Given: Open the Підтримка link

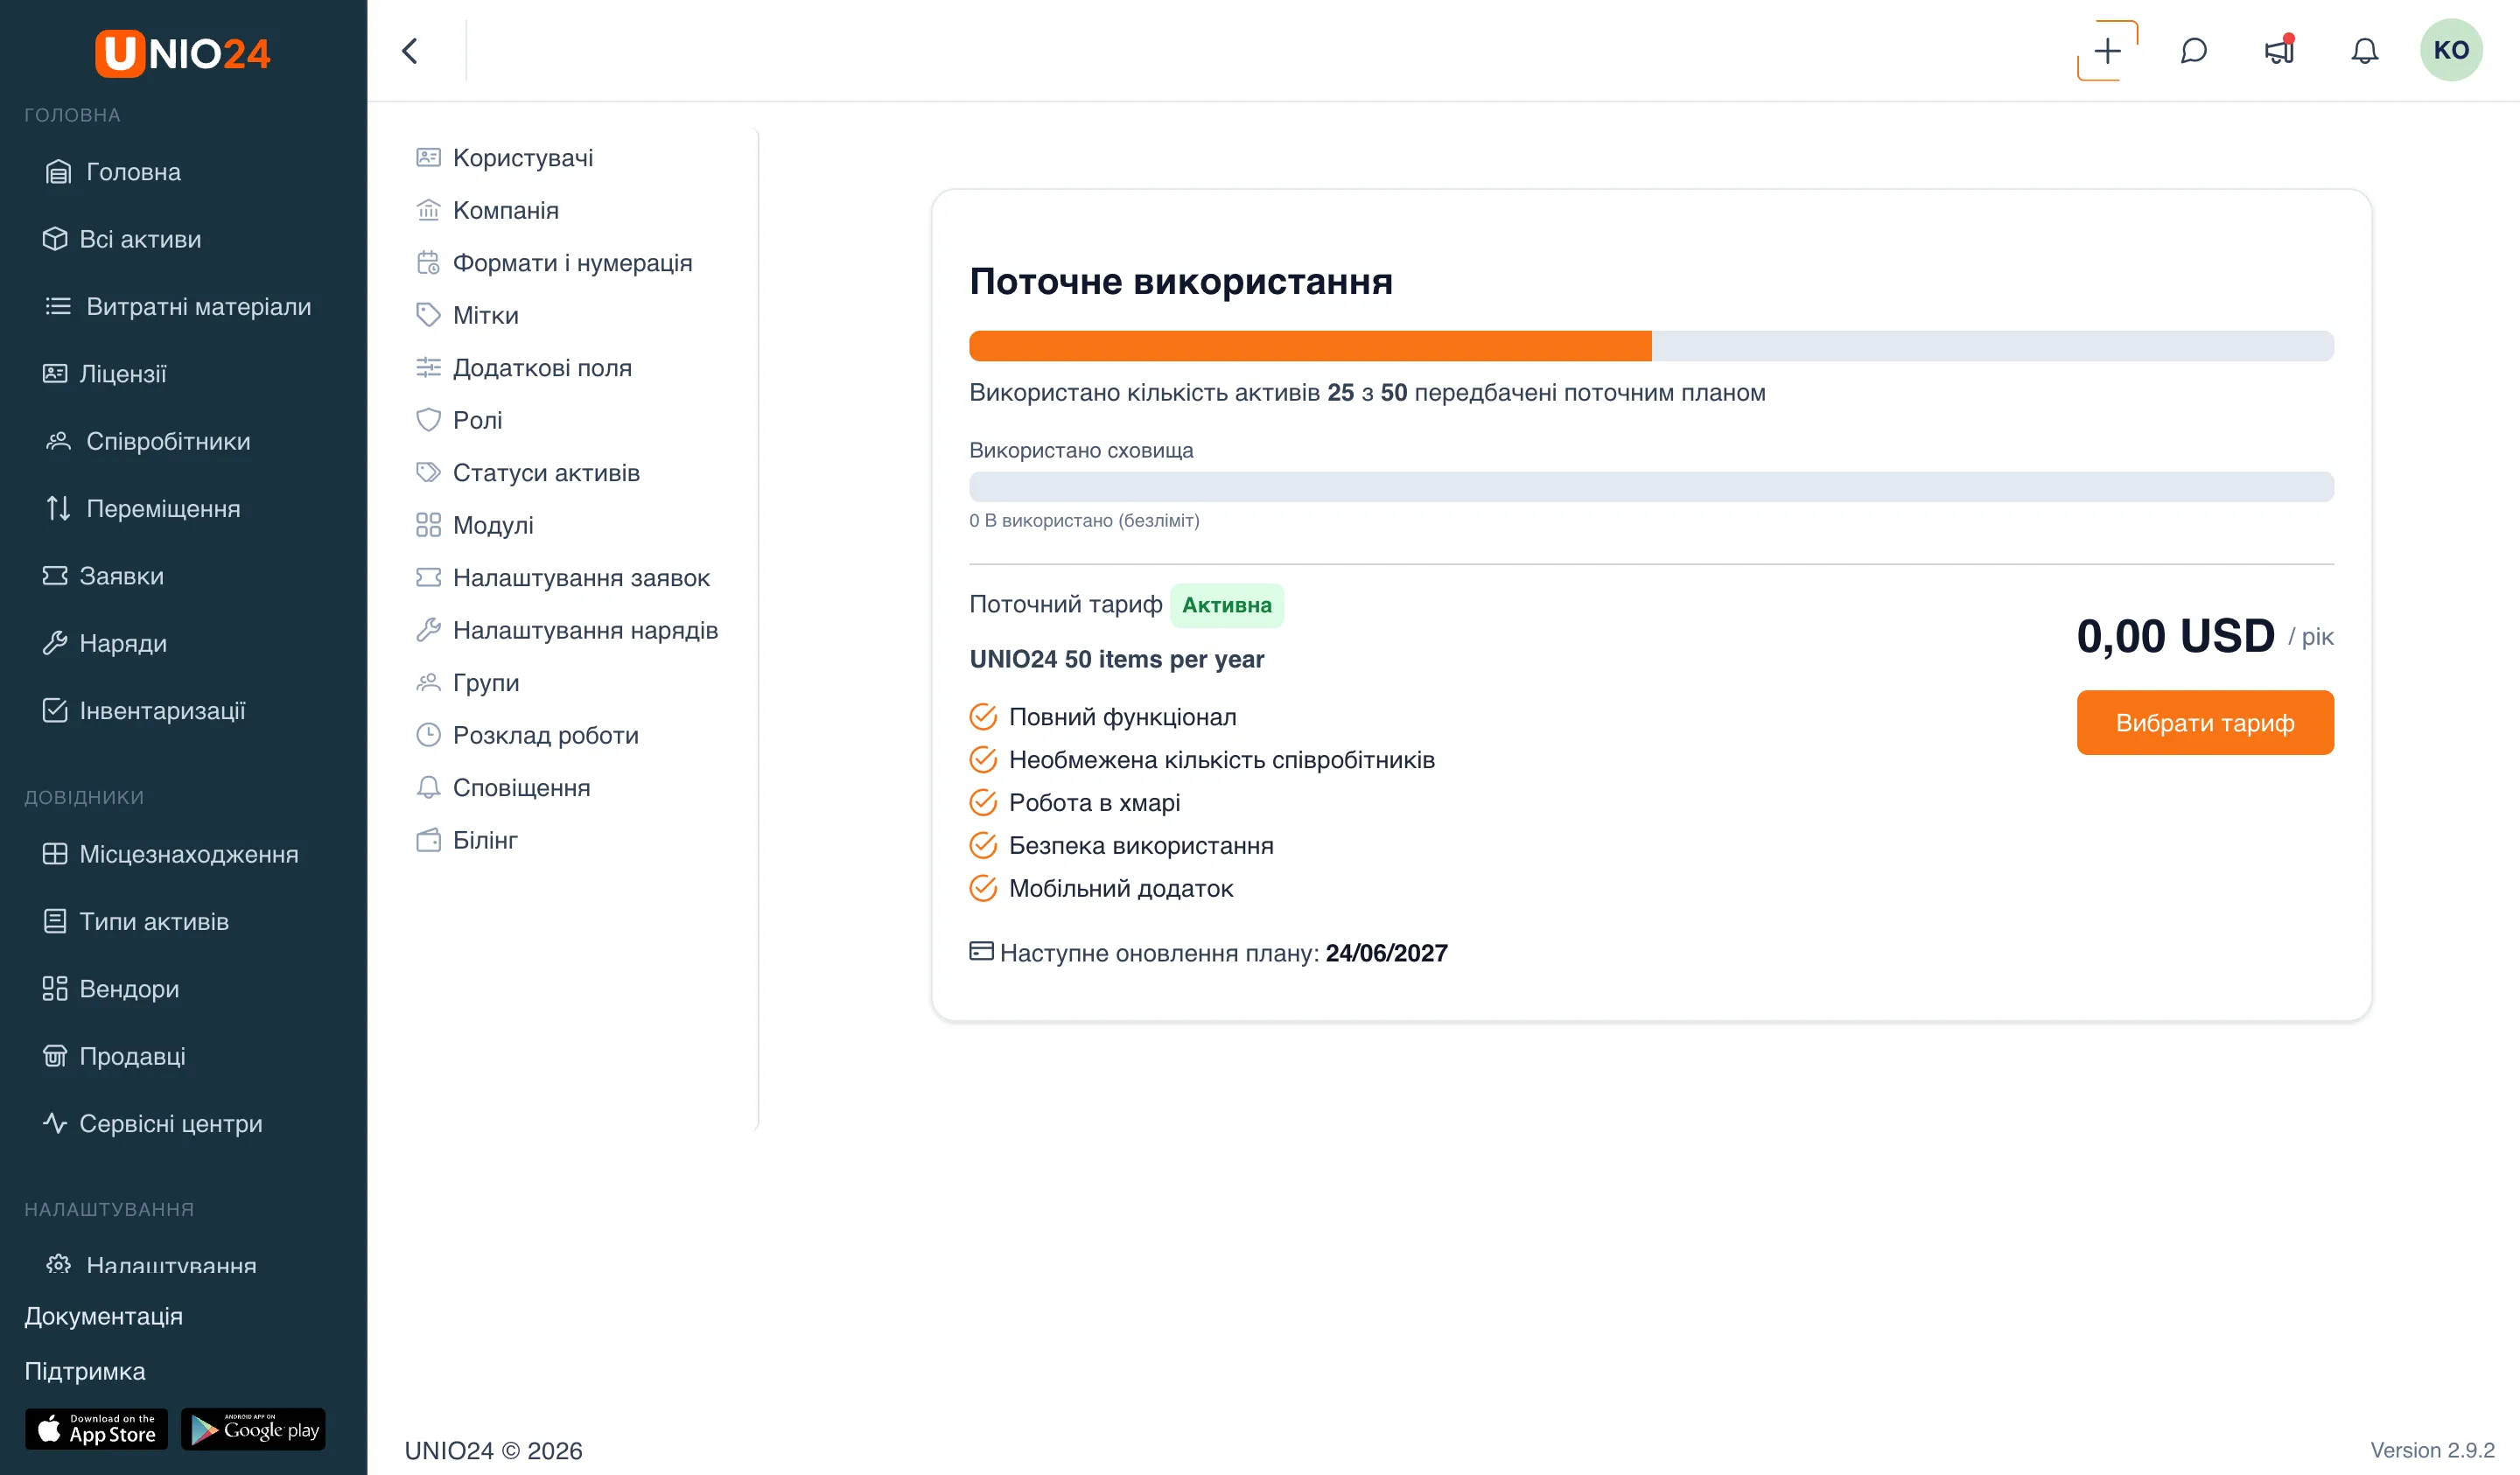Looking at the screenshot, I should [x=85, y=1371].
